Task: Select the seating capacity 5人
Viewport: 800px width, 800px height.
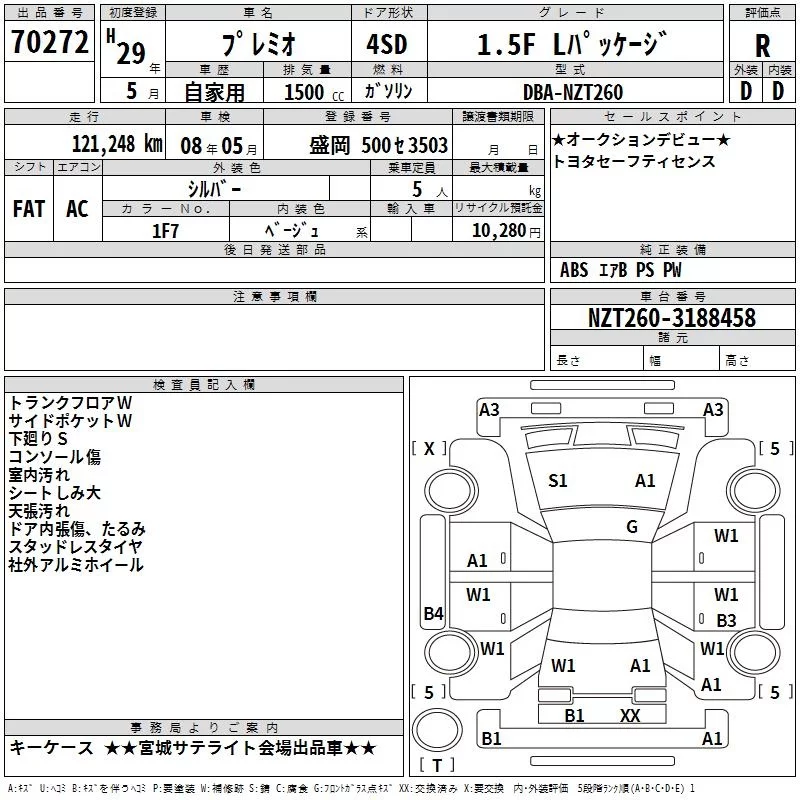Action: [430, 190]
